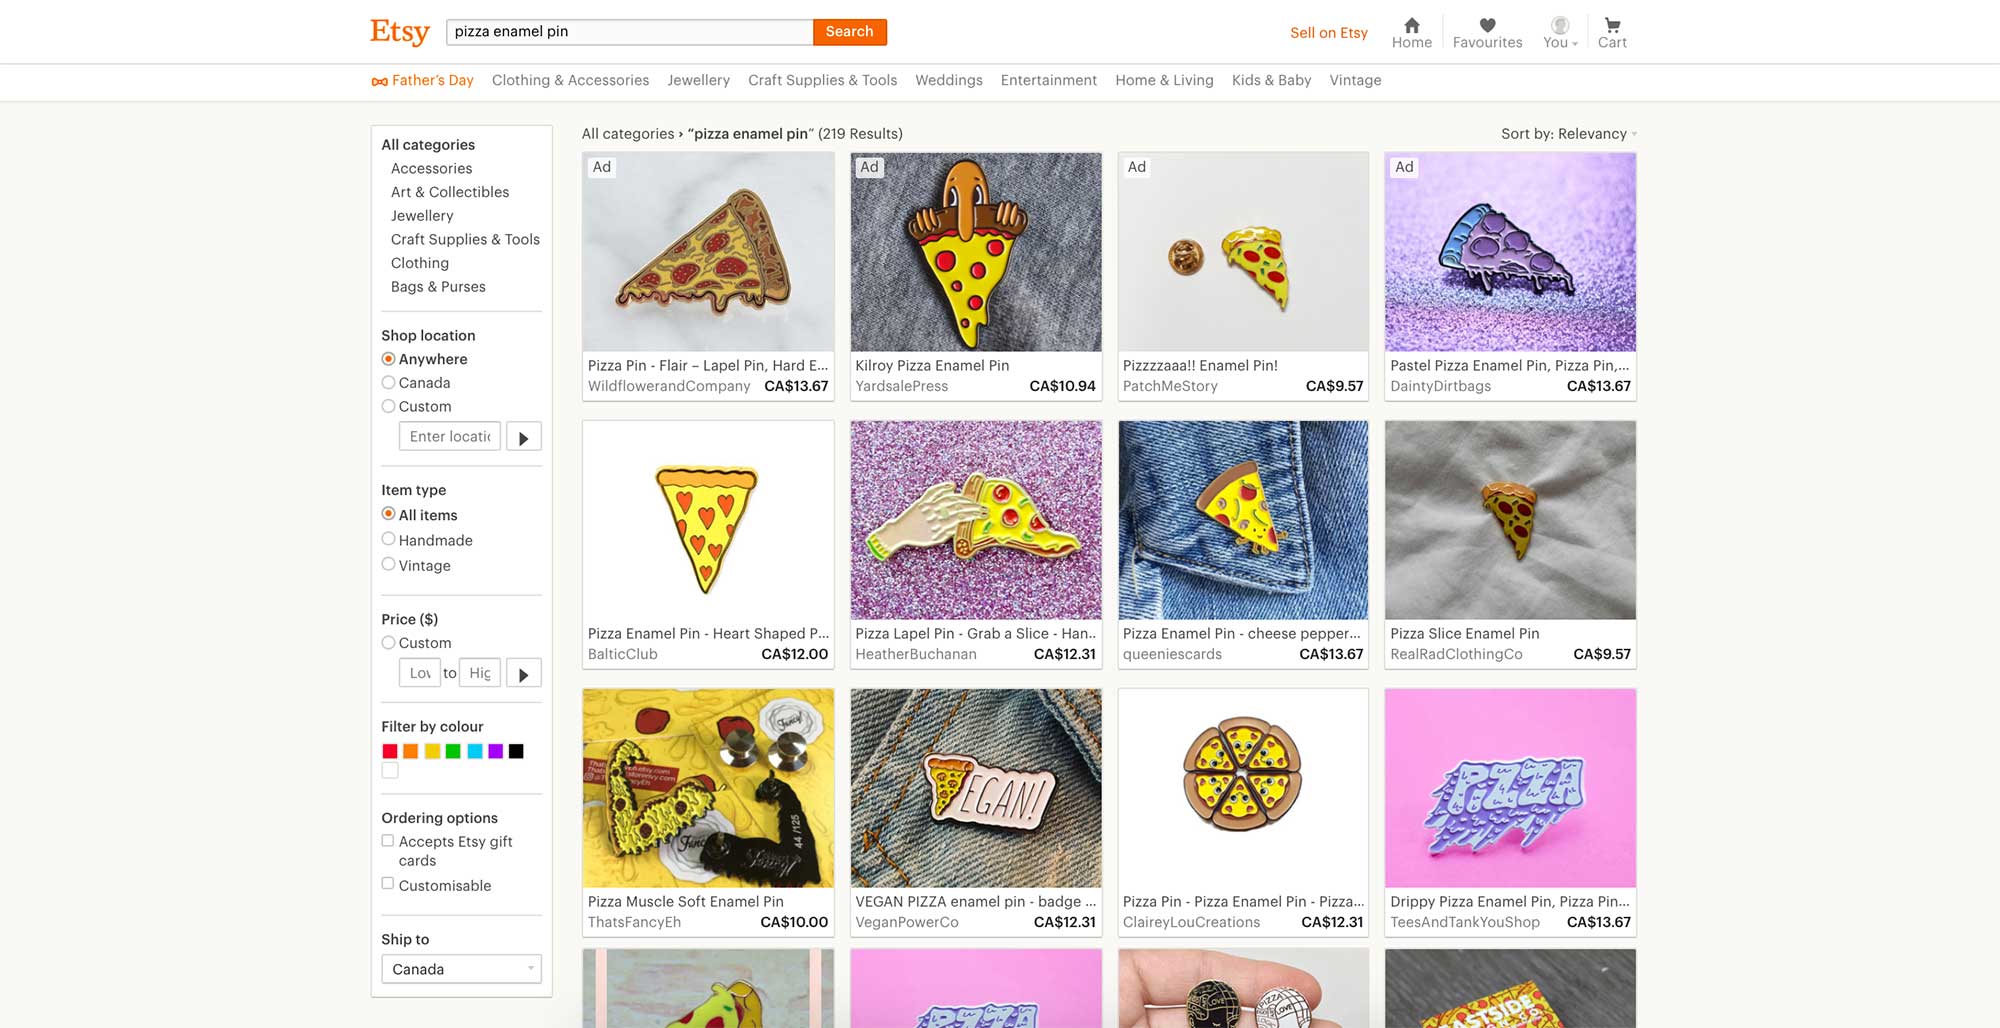Open Kids & Baby menu
The height and width of the screenshot is (1028, 2000).
[1271, 80]
